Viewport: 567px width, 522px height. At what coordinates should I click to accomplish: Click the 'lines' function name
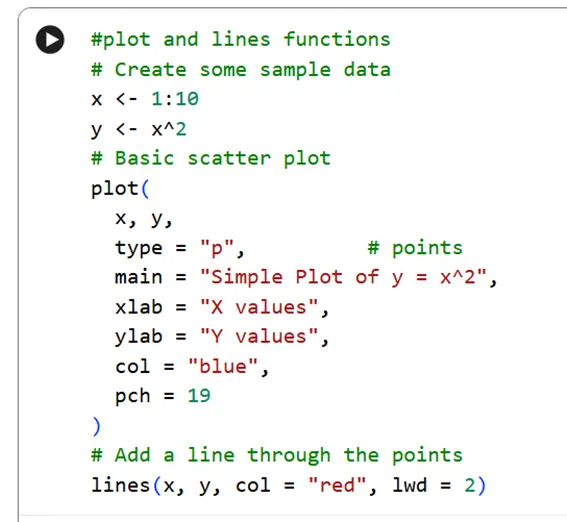120,485
